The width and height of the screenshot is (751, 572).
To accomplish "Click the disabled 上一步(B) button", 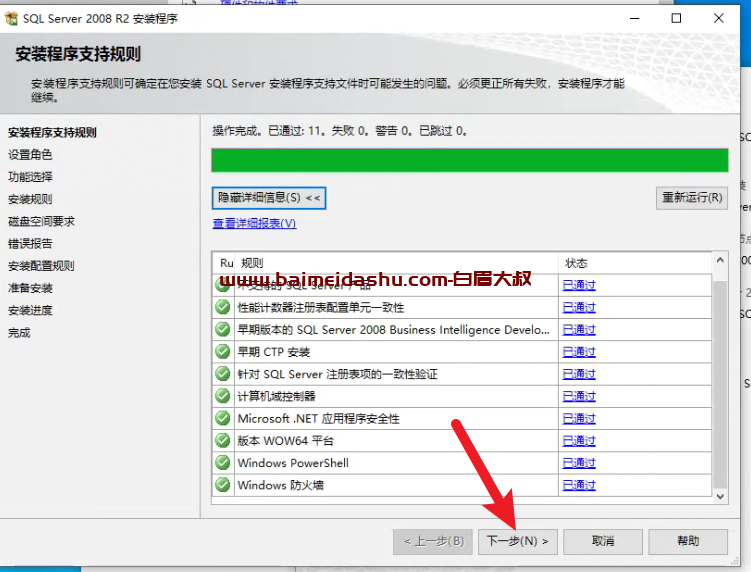I will (433, 541).
